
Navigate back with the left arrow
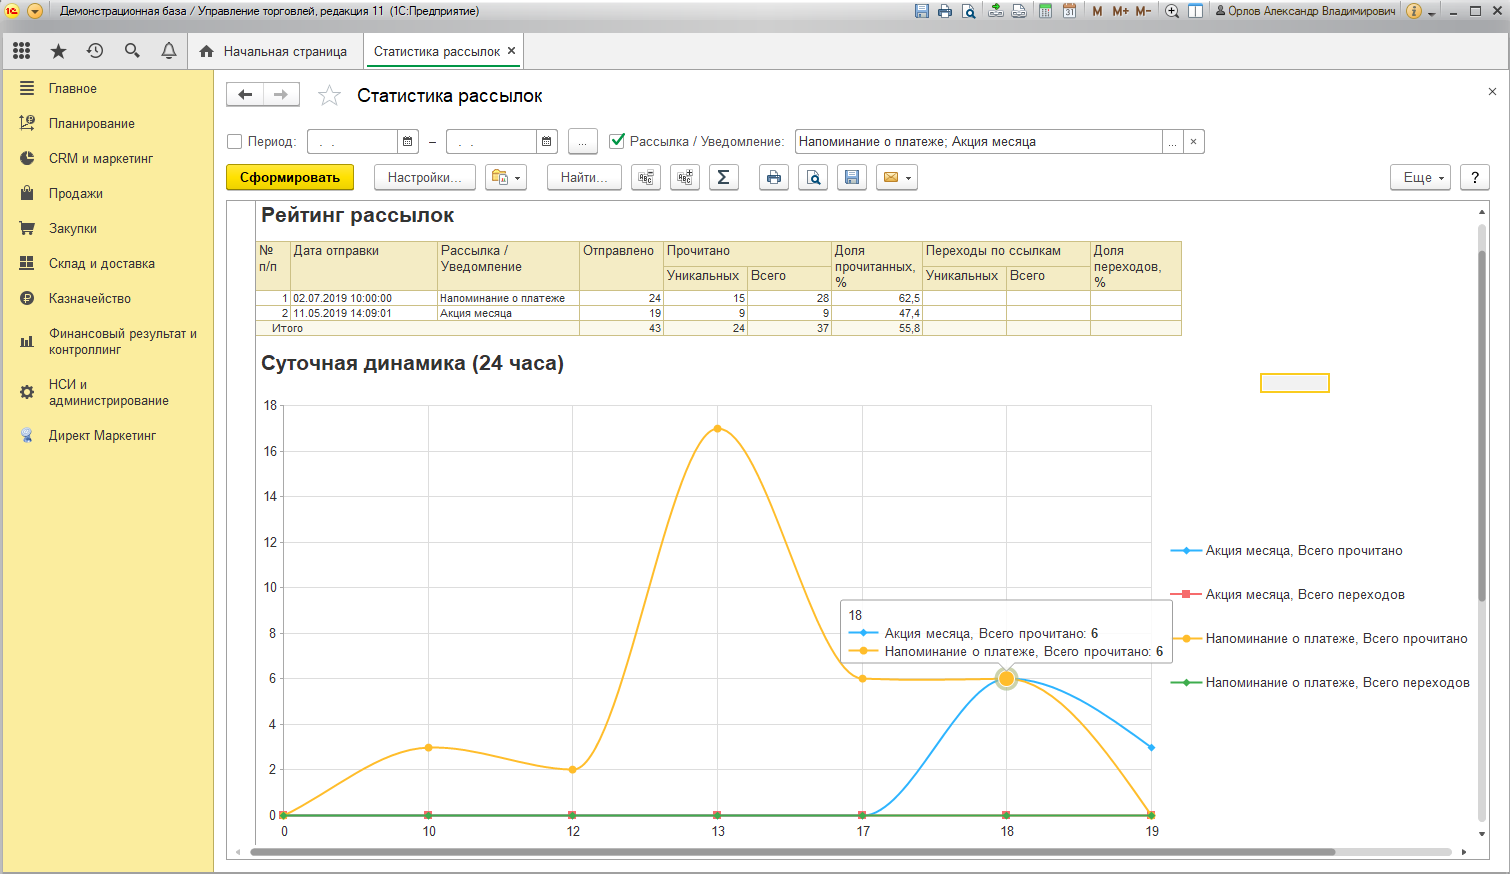pos(245,95)
